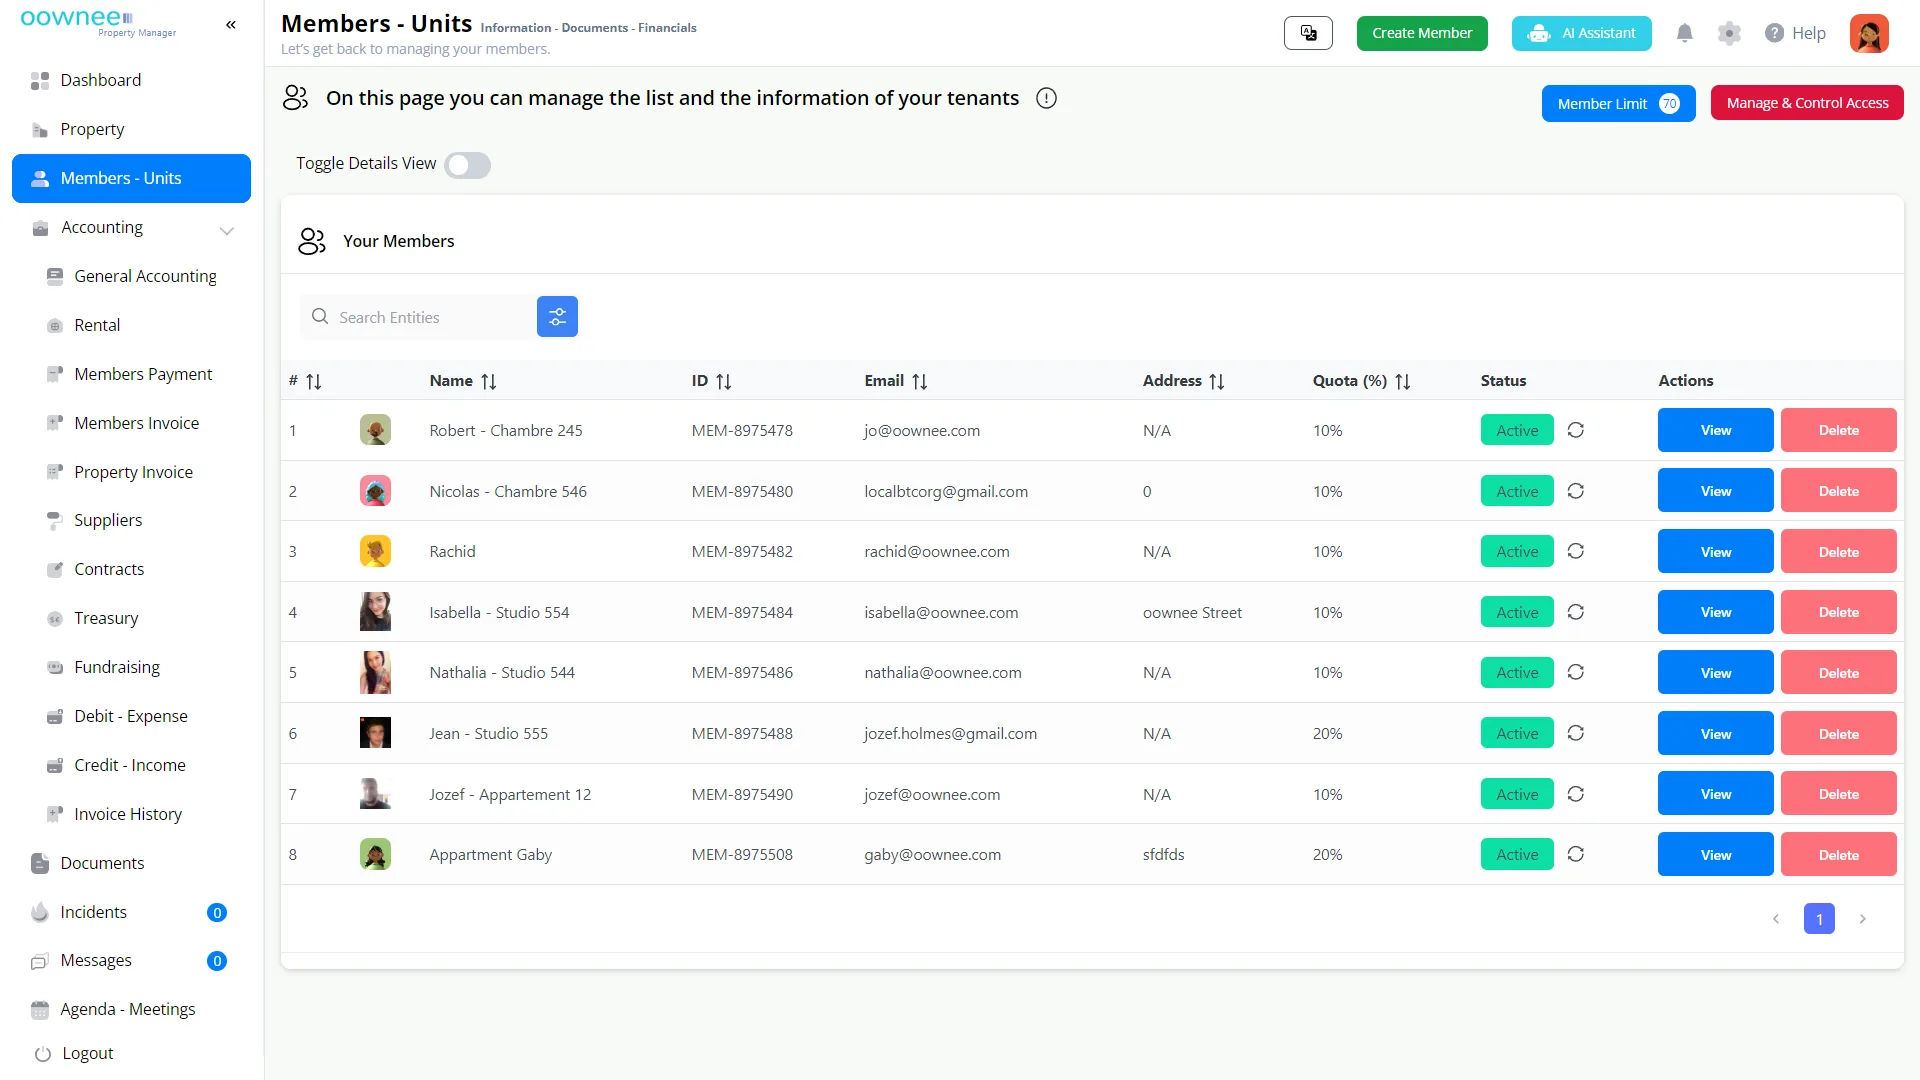The image size is (1920, 1080).
Task: Go to previous page arrow
Action: tap(1776, 919)
